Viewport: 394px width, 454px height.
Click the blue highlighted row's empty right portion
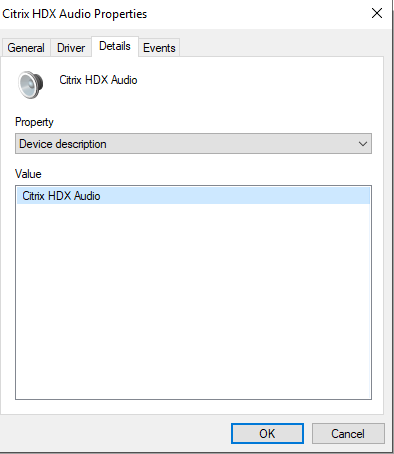(235, 196)
